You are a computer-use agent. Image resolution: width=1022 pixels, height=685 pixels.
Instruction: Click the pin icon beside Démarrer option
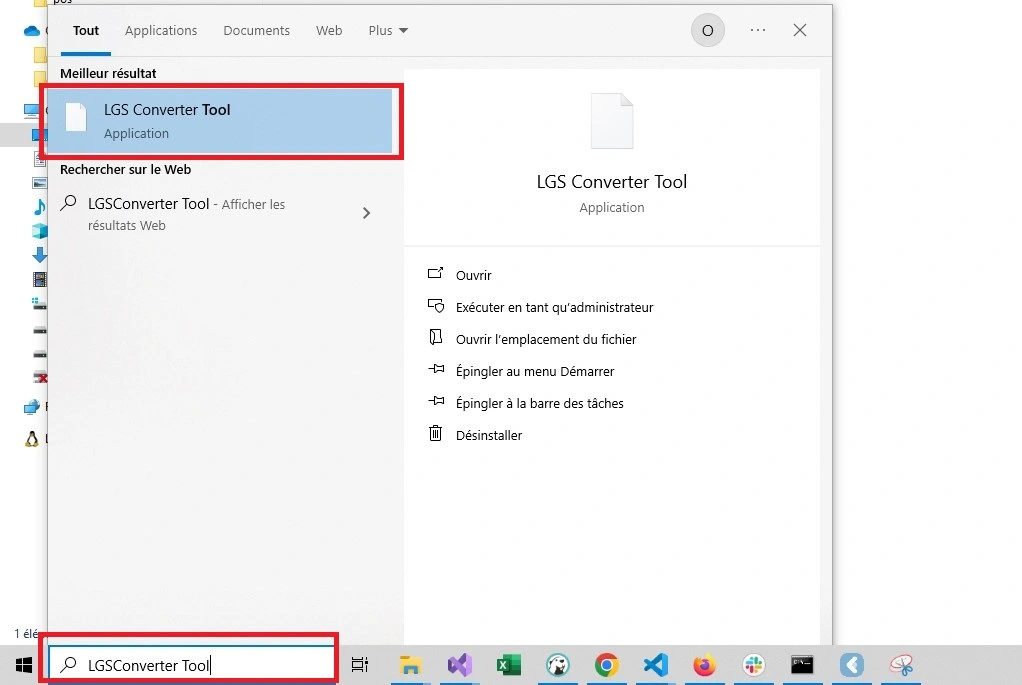[435, 369]
